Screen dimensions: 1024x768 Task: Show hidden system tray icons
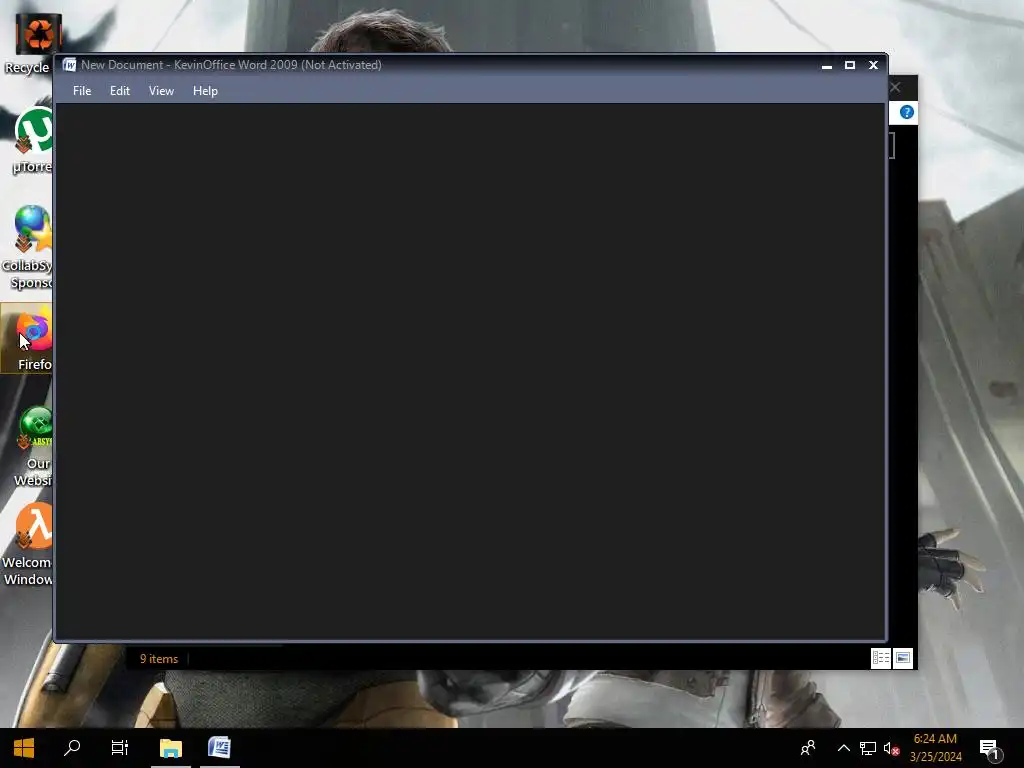(x=844, y=748)
